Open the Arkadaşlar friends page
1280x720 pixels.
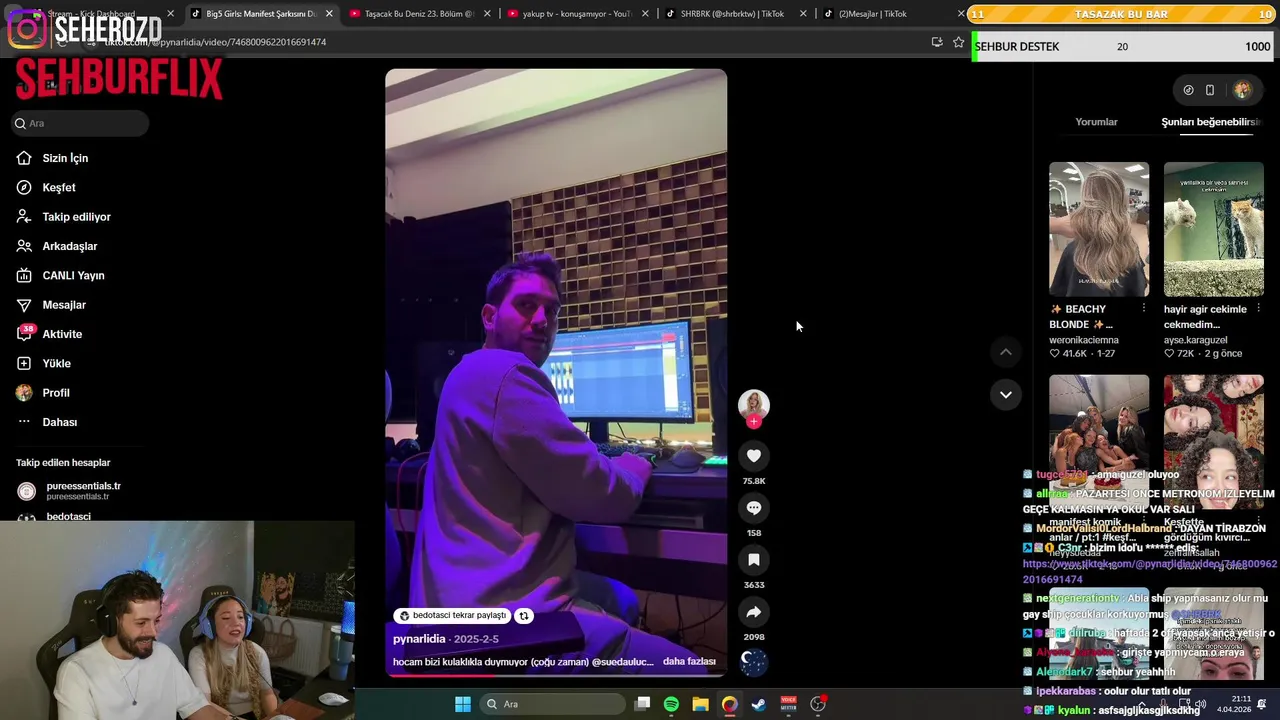[69, 246]
